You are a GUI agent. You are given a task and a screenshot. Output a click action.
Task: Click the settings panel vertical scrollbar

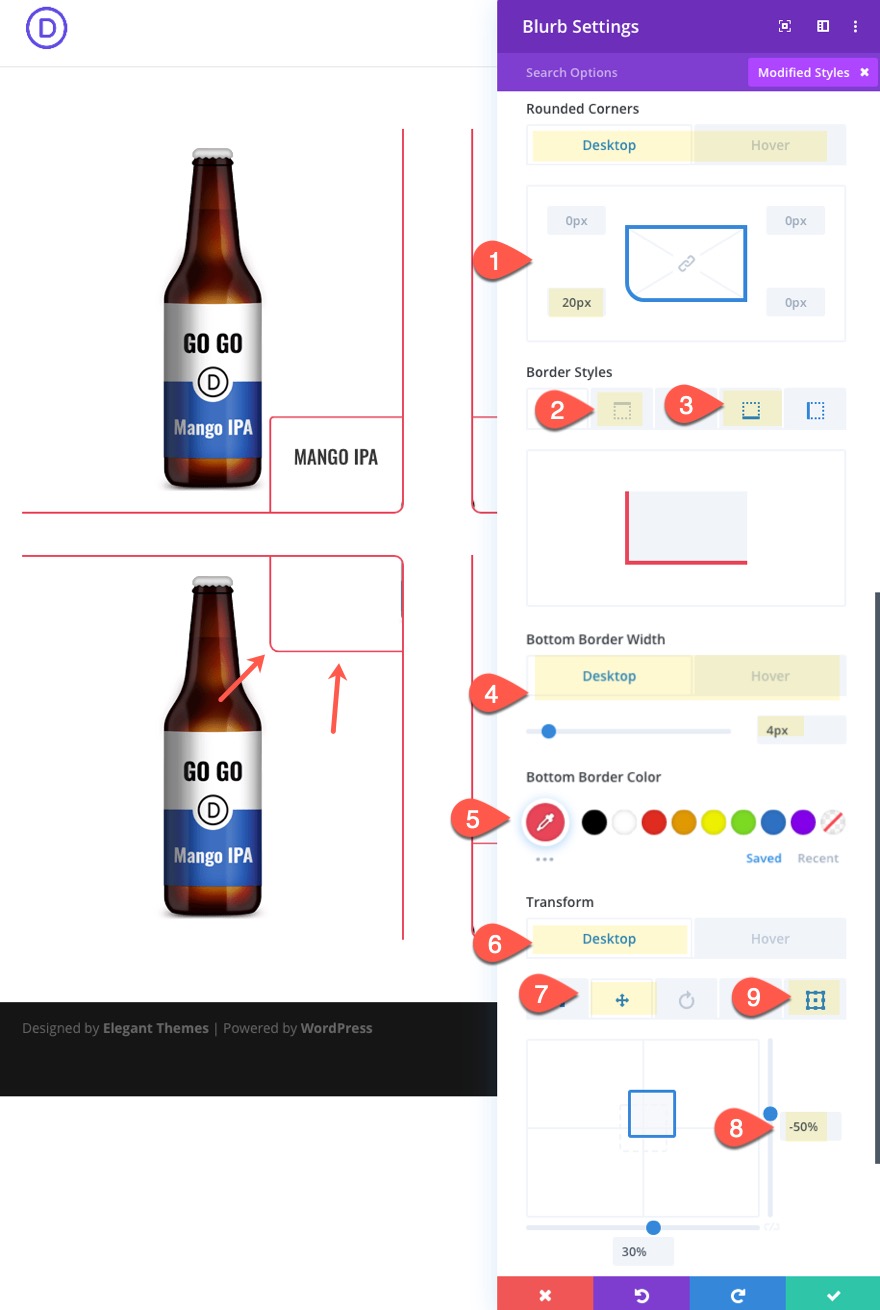click(877, 878)
